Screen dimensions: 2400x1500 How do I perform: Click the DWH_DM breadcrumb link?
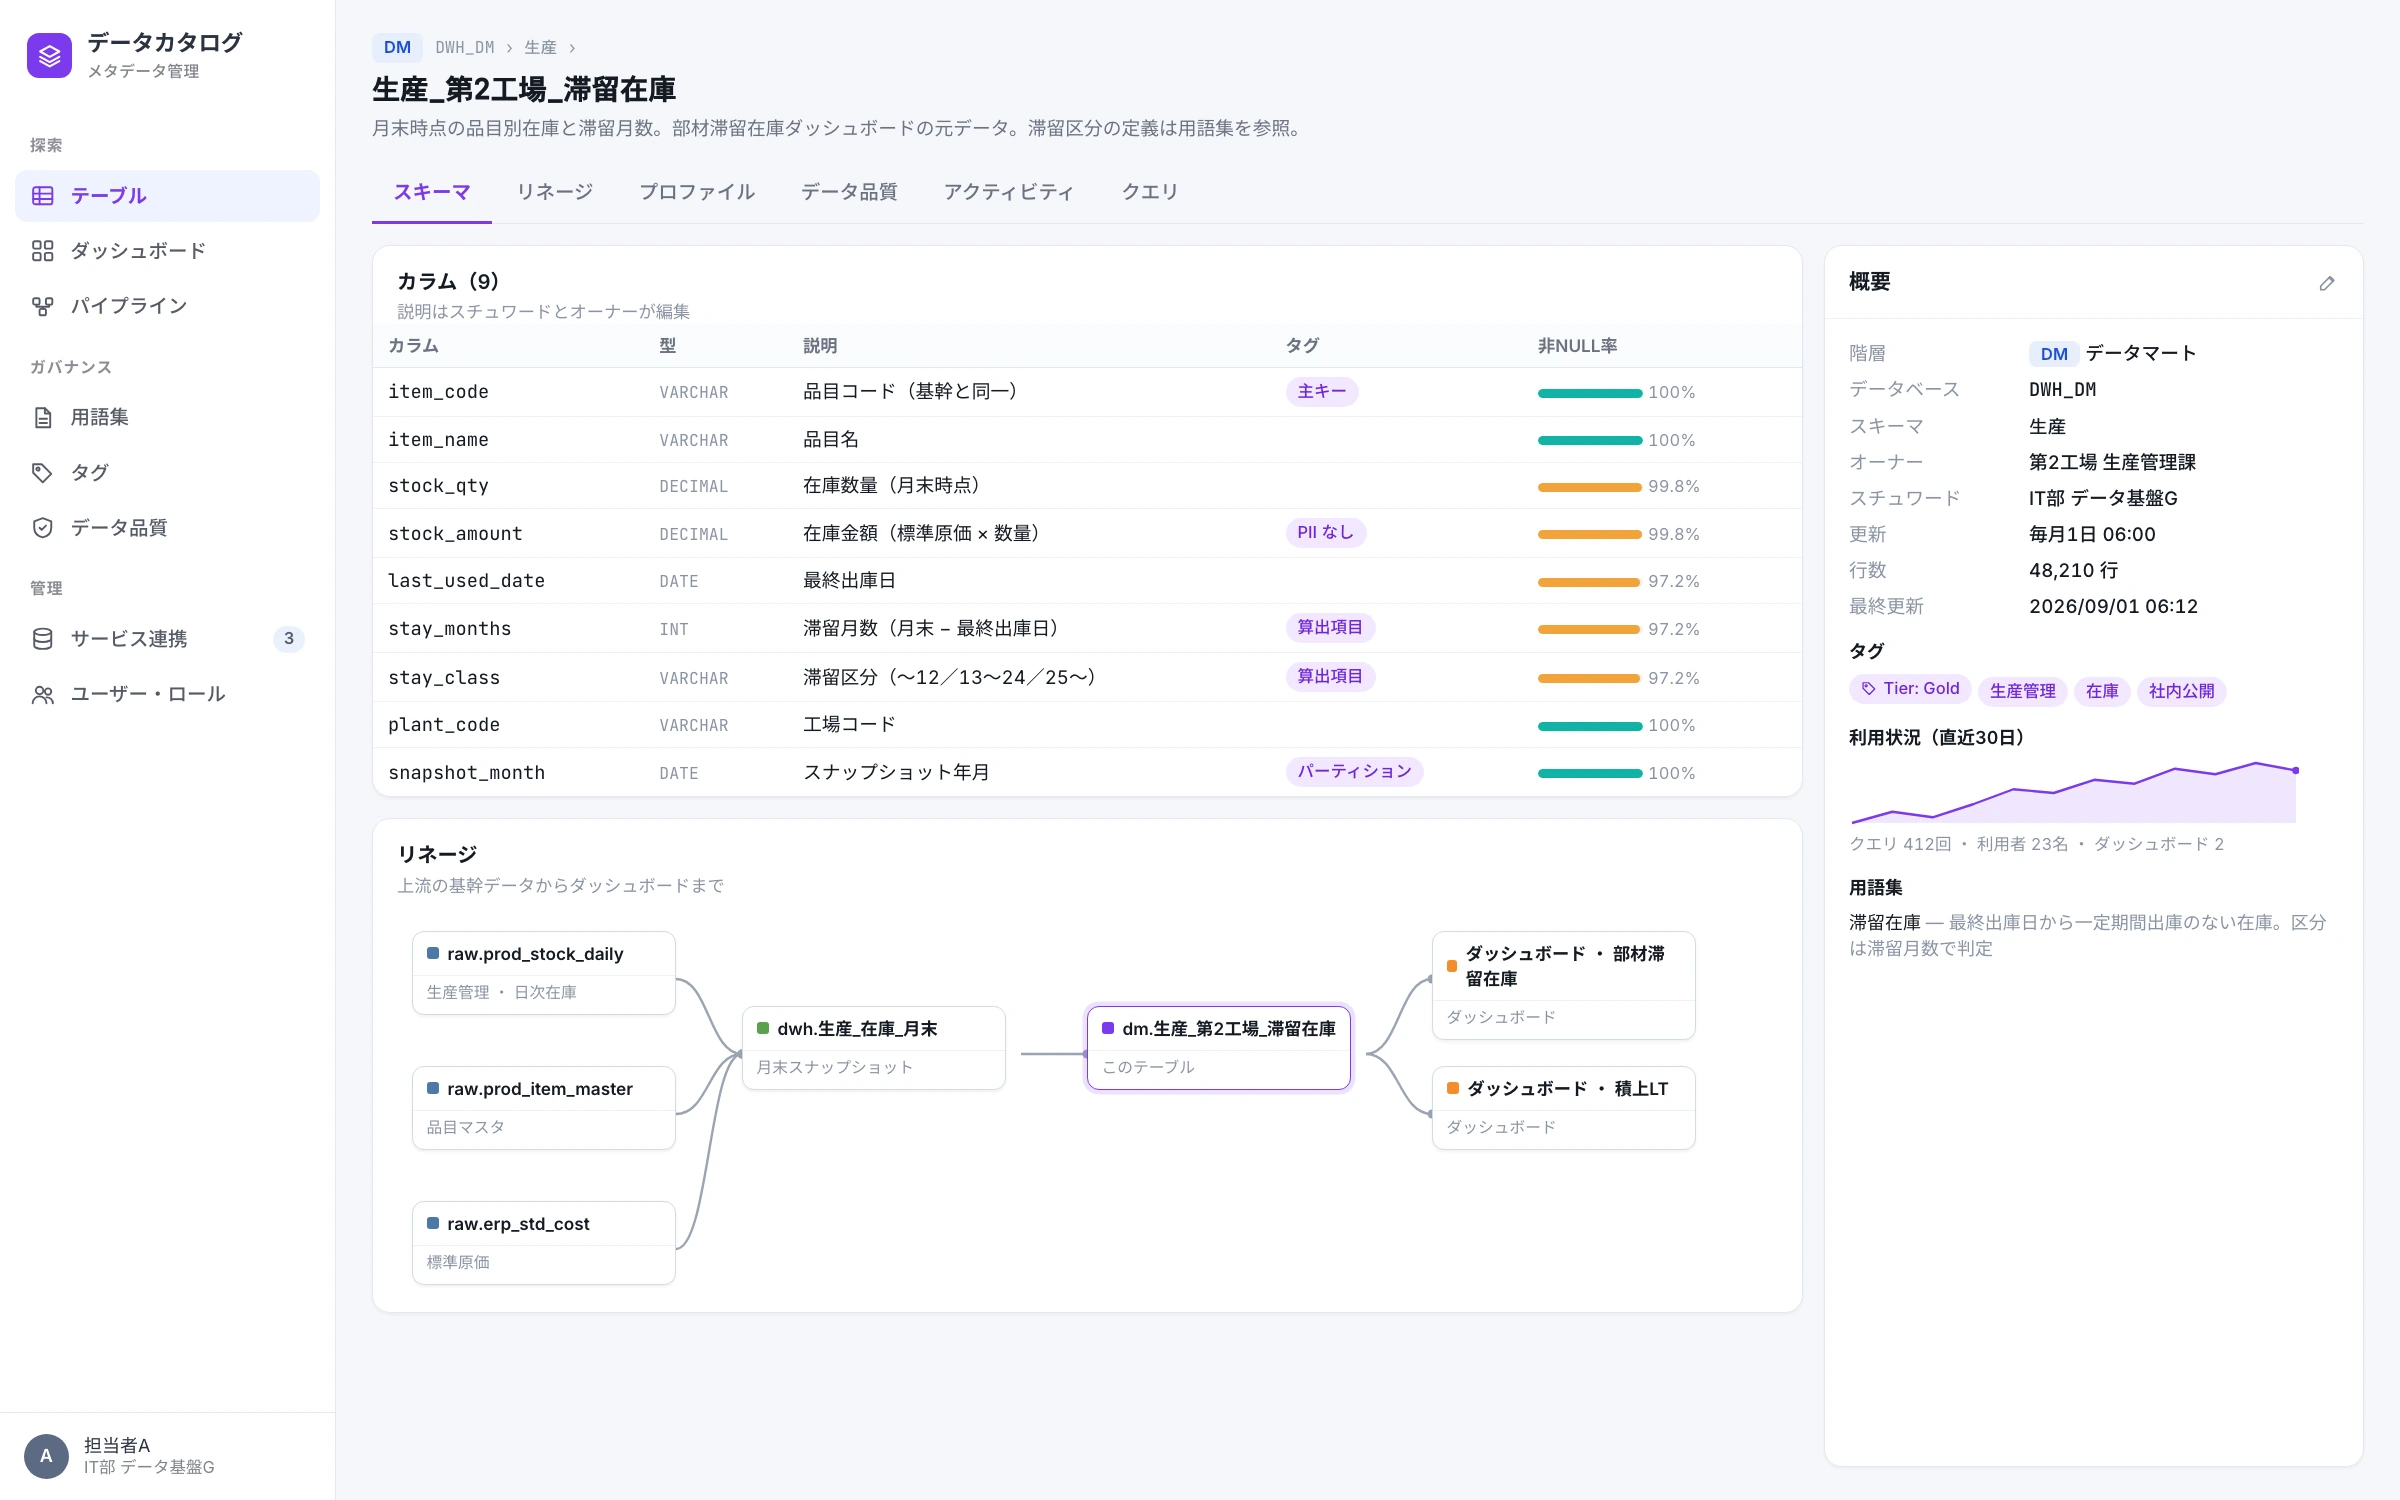[x=465, y=47]
